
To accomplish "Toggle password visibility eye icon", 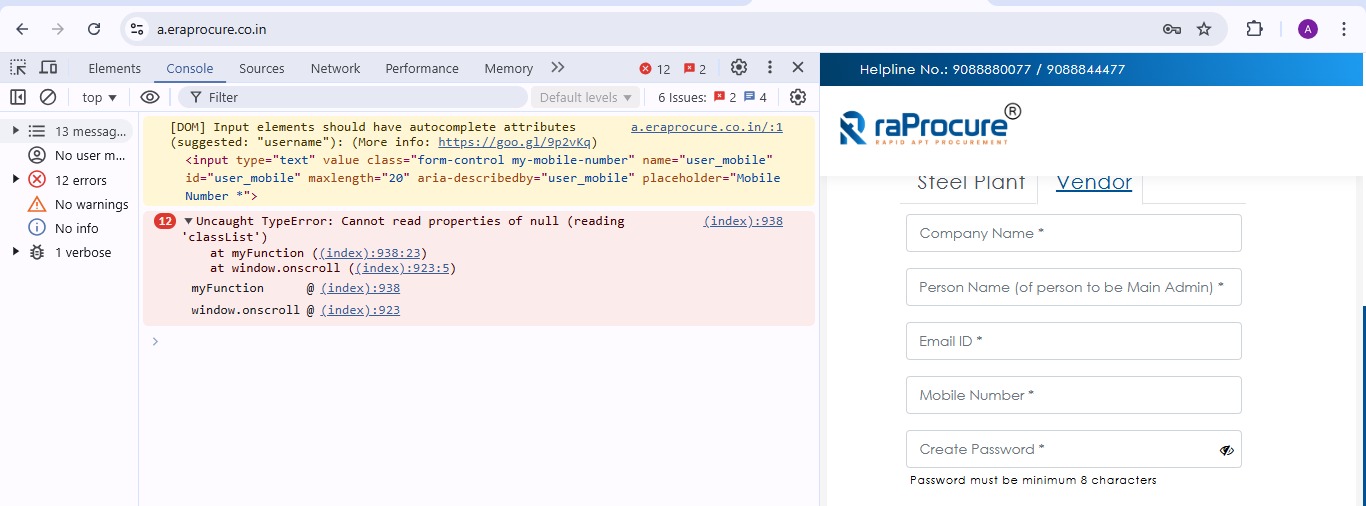I will coord(1226,450).
